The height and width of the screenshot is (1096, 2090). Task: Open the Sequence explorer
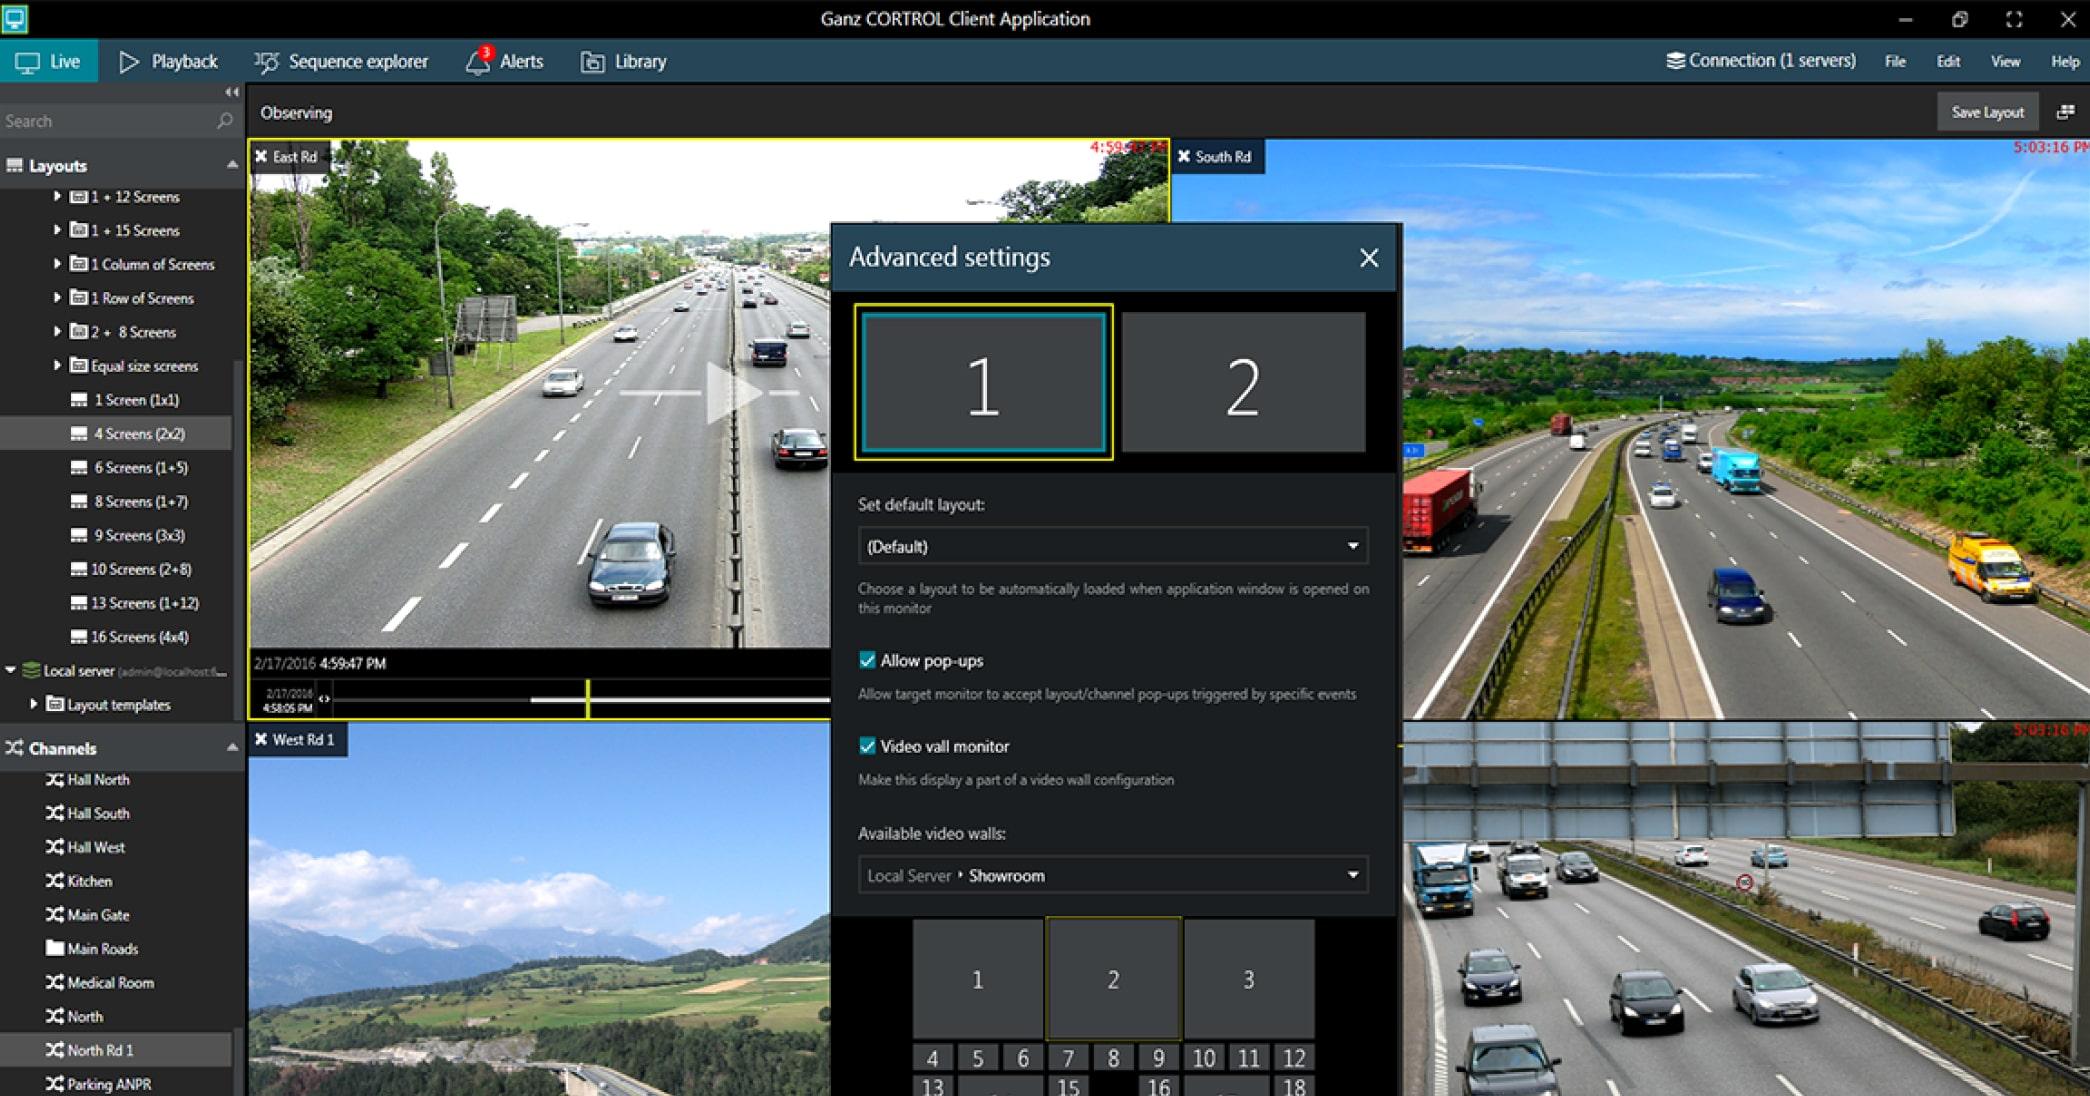(343, 61)
